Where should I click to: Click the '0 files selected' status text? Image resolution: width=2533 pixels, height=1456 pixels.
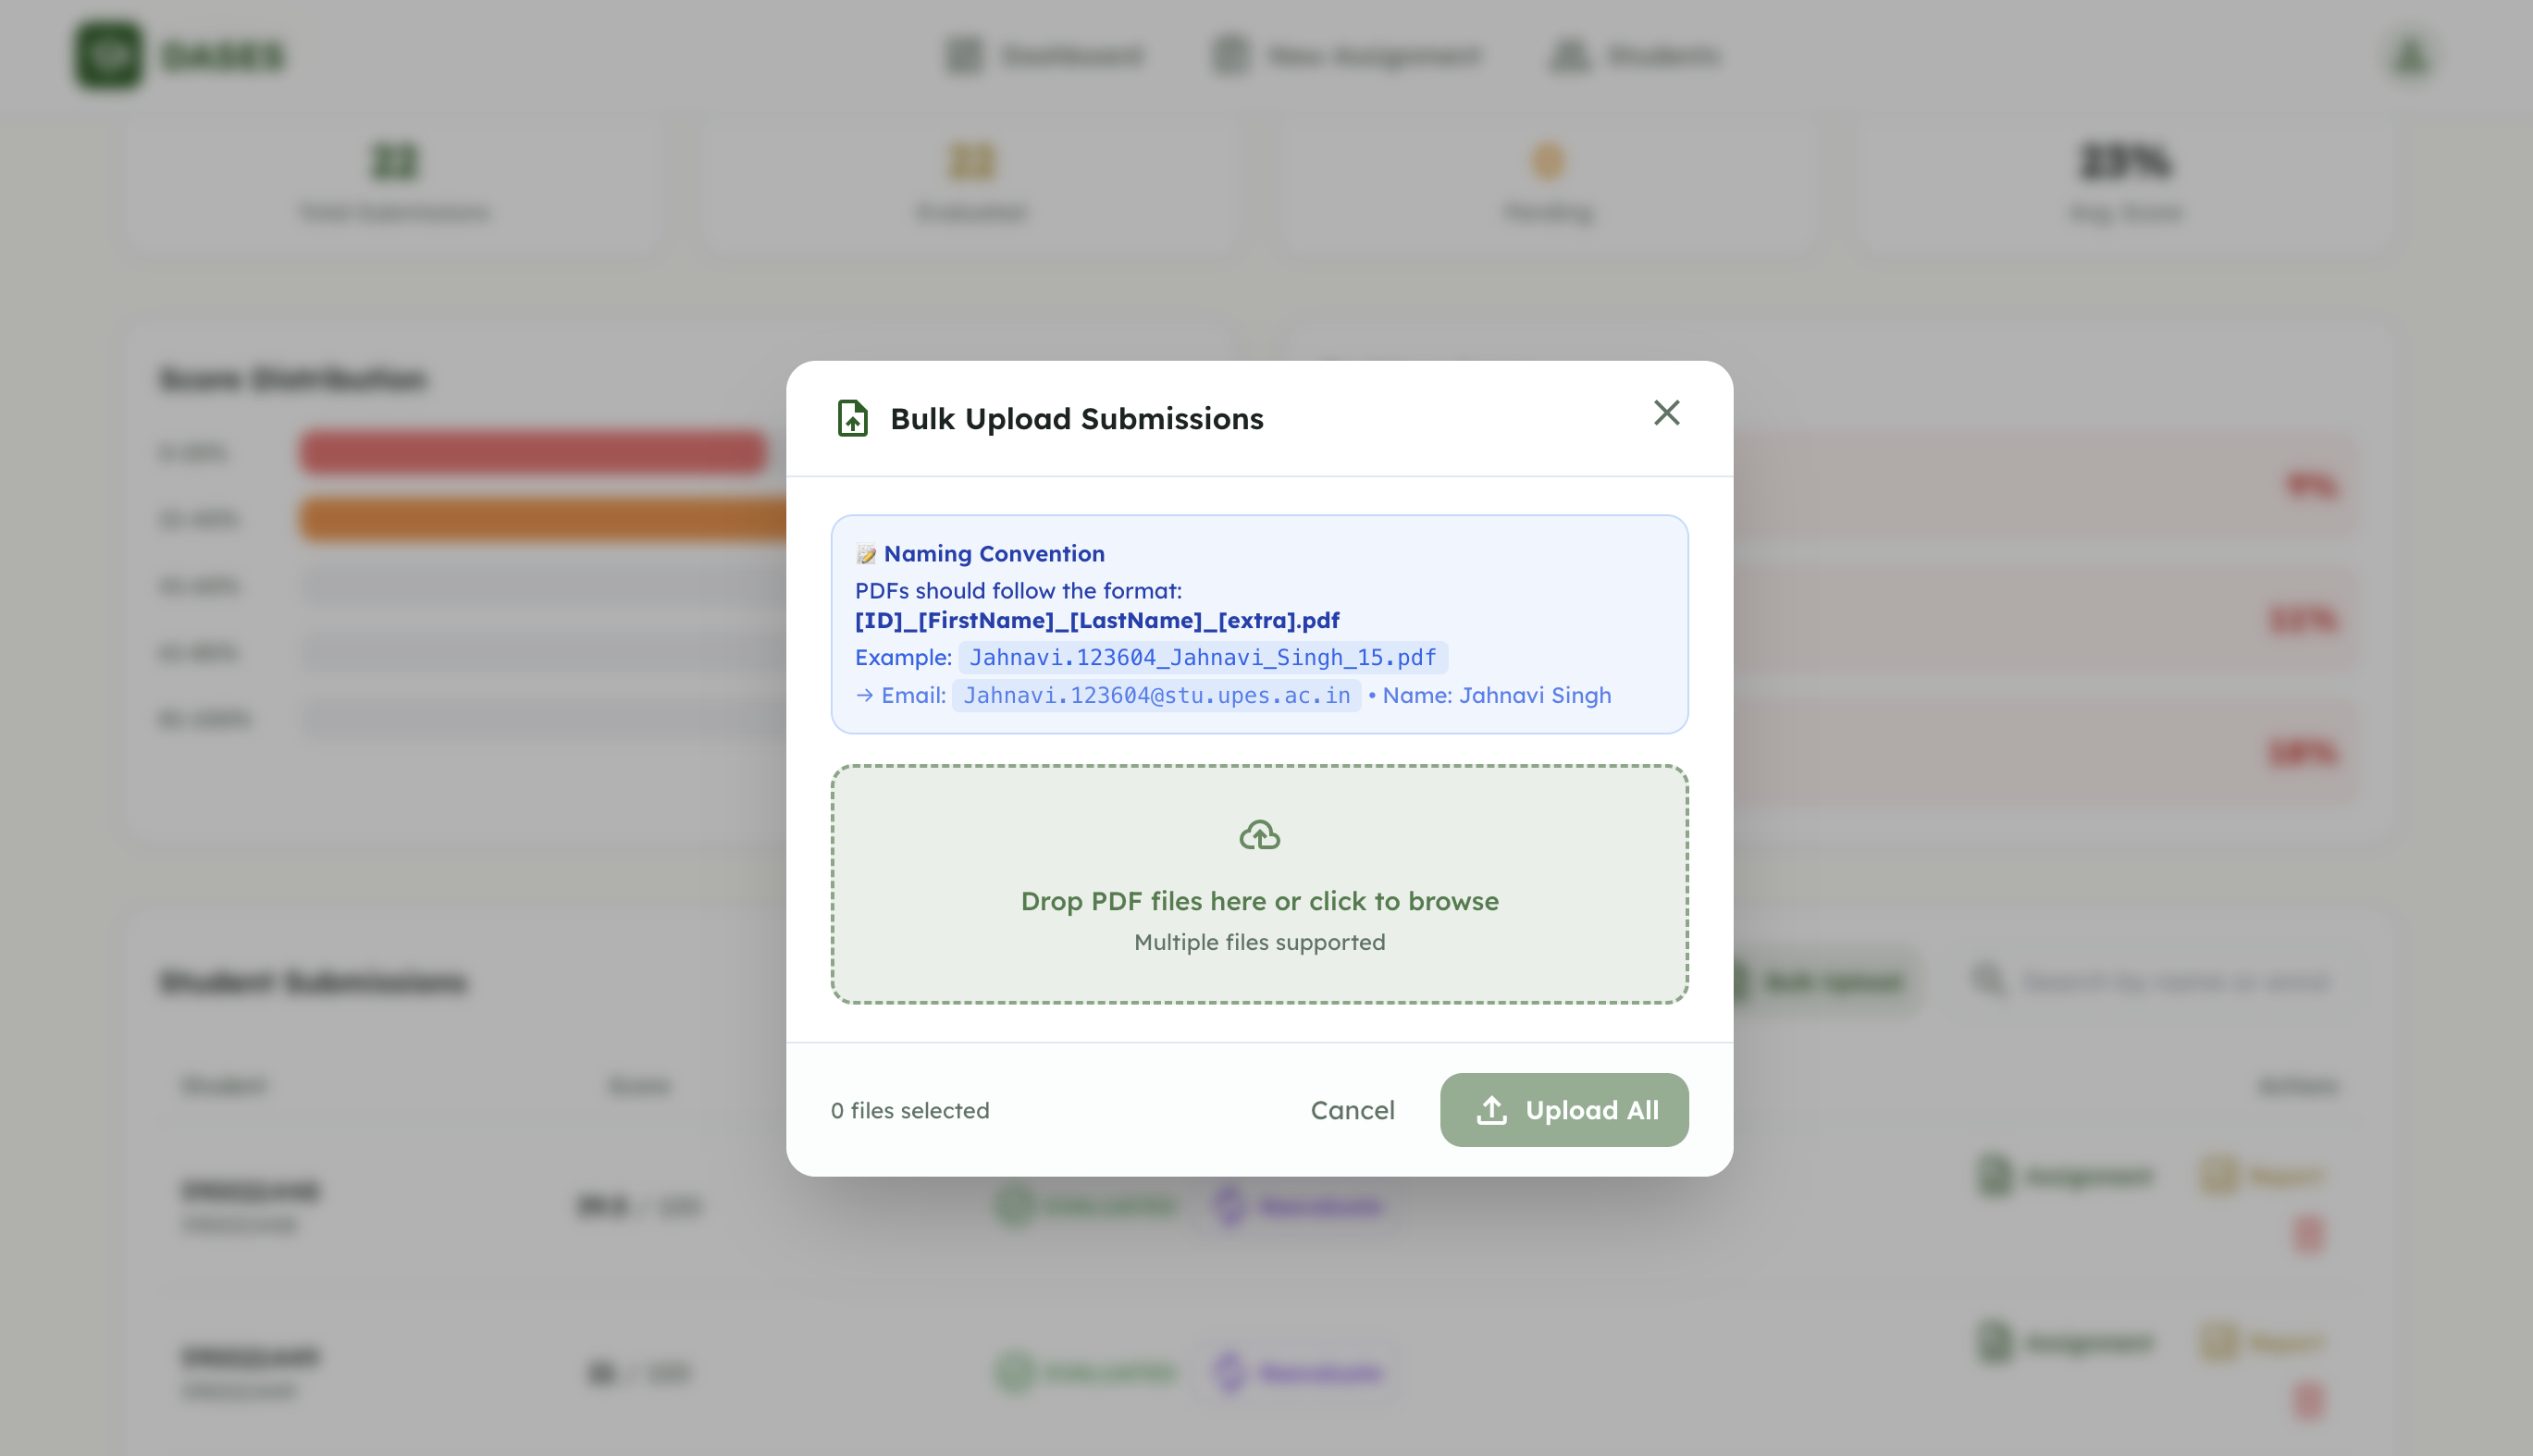(909, 1110)
